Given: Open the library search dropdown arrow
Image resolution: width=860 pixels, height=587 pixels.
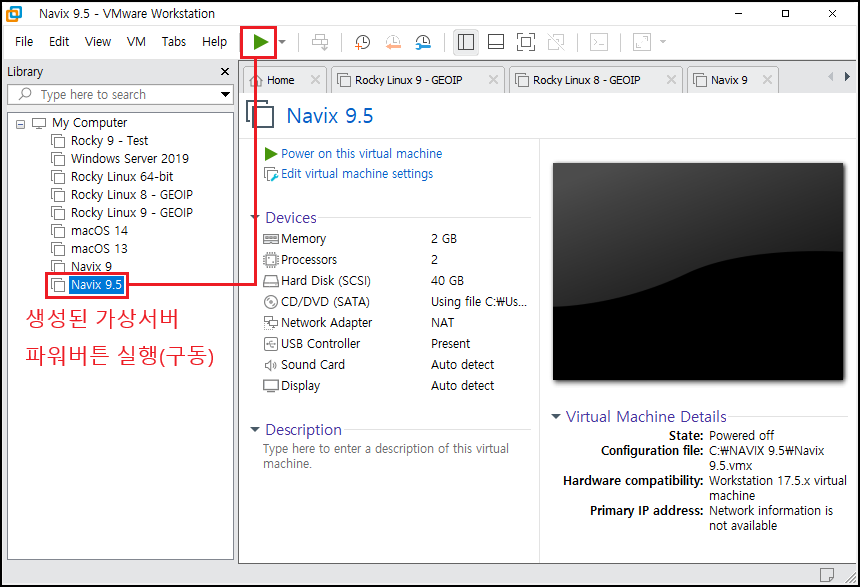Looking at the screenshot, I should [225, 94].
